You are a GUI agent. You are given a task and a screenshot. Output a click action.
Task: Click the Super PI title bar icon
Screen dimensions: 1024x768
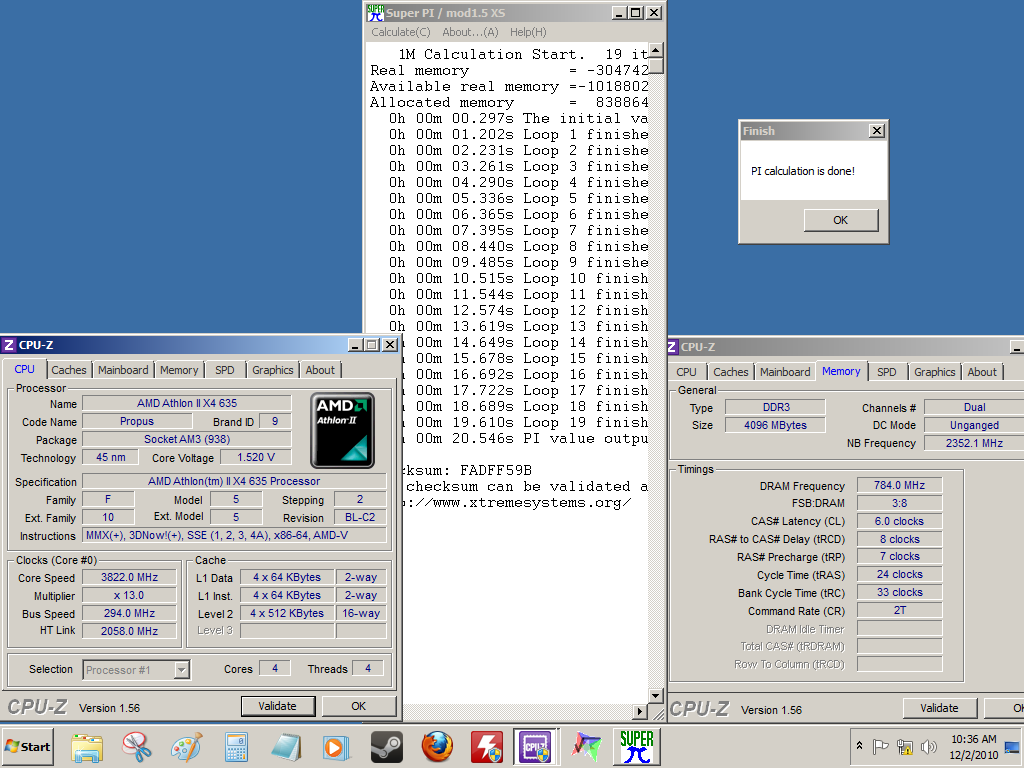[x=376, y=12]
